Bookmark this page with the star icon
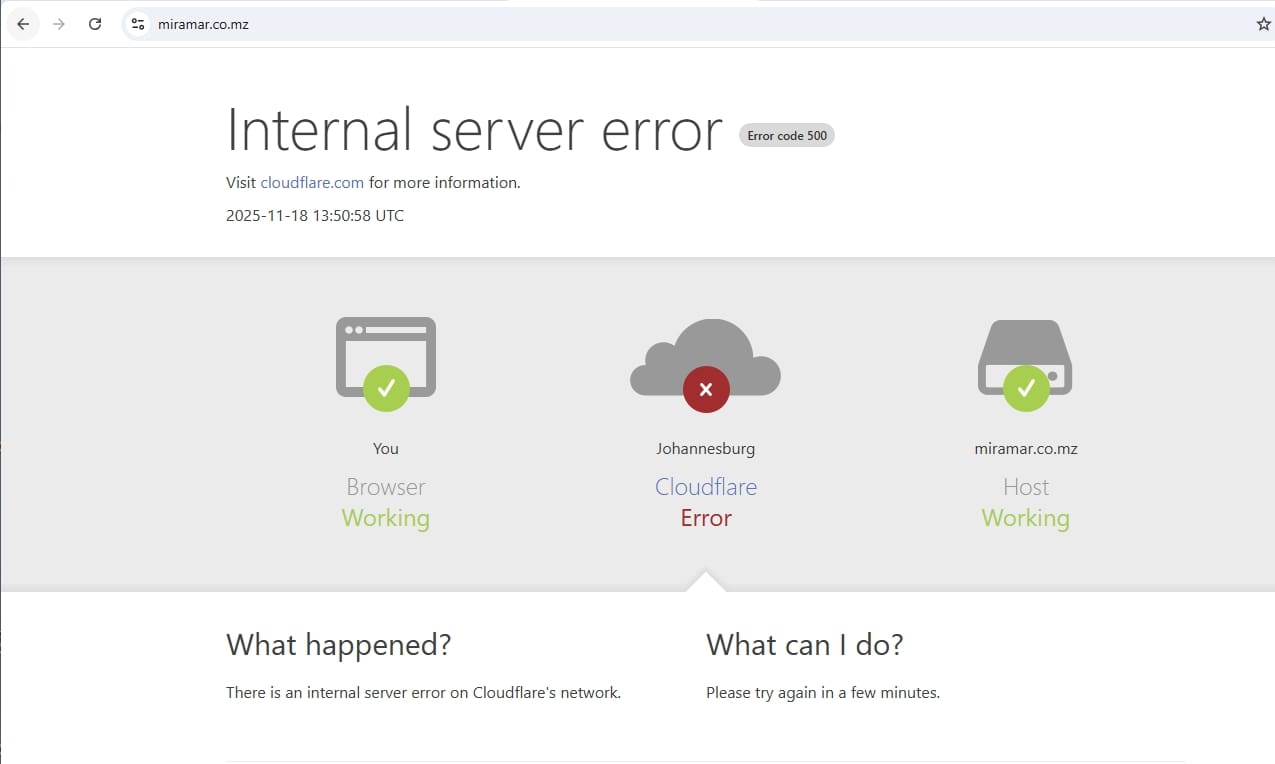The height and width of the screenshot is (764, 1275). coord(1263,24)
